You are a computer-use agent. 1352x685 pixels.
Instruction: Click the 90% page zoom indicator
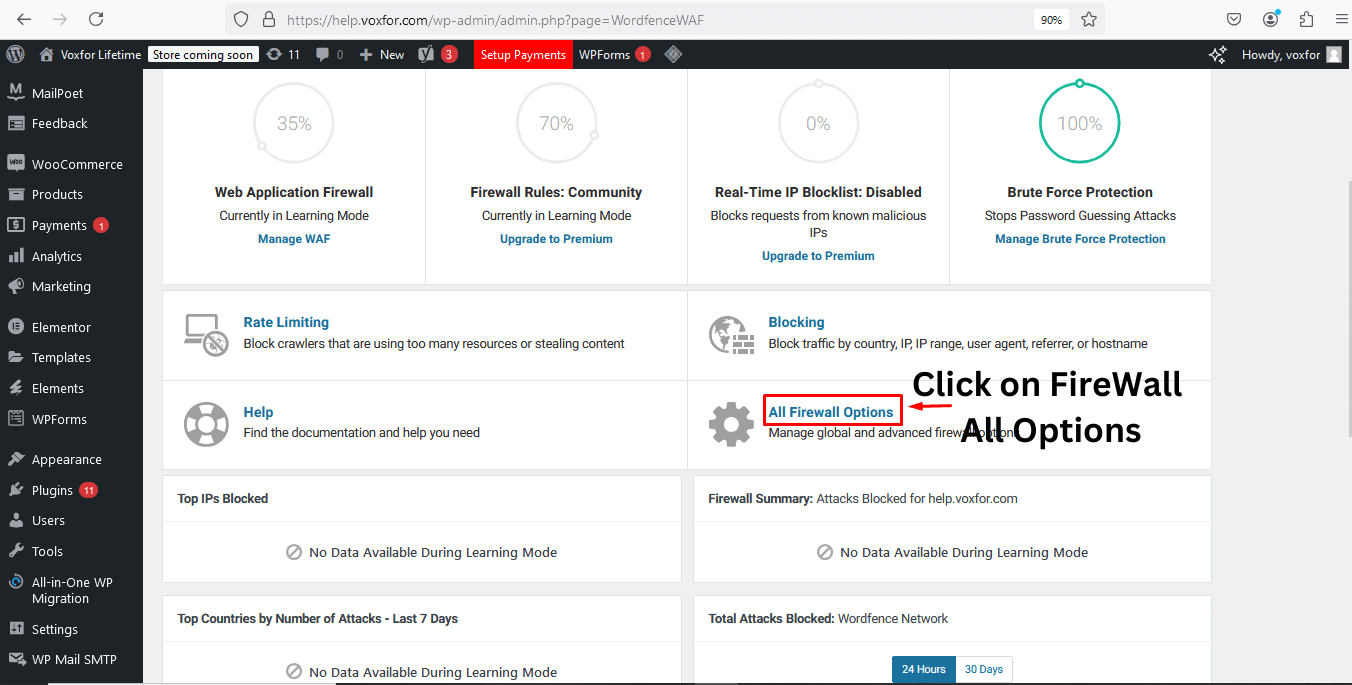coord(1051,19)
